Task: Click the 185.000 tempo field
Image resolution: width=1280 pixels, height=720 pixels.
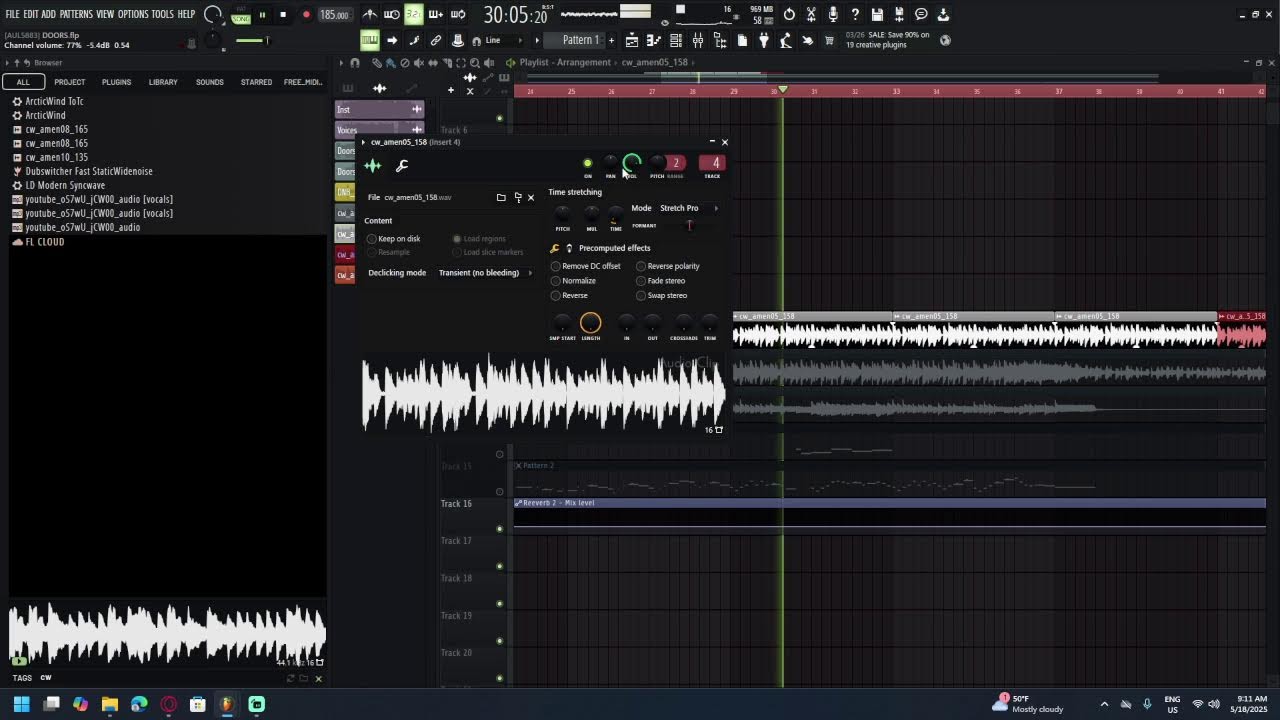Action: coord(334,15)
